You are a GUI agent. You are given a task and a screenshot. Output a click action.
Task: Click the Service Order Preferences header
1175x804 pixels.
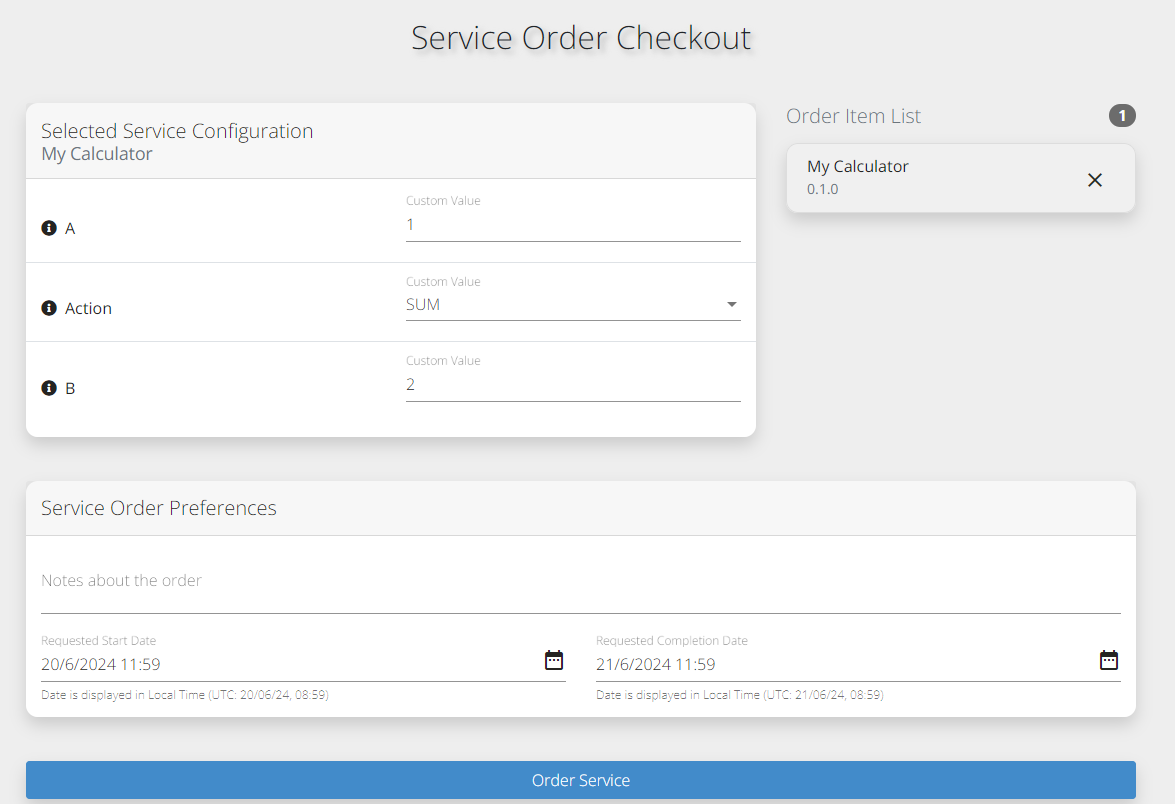tap(159, 508)
